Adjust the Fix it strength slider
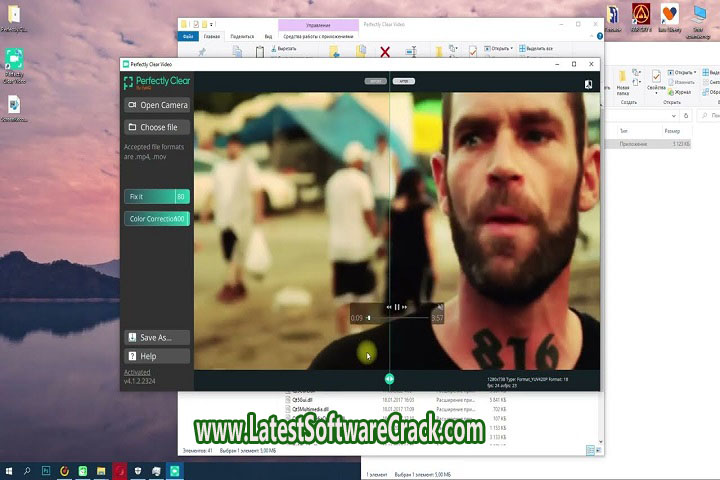The height and width of the screenshot is (480, 720). click(x=157, y=197)
